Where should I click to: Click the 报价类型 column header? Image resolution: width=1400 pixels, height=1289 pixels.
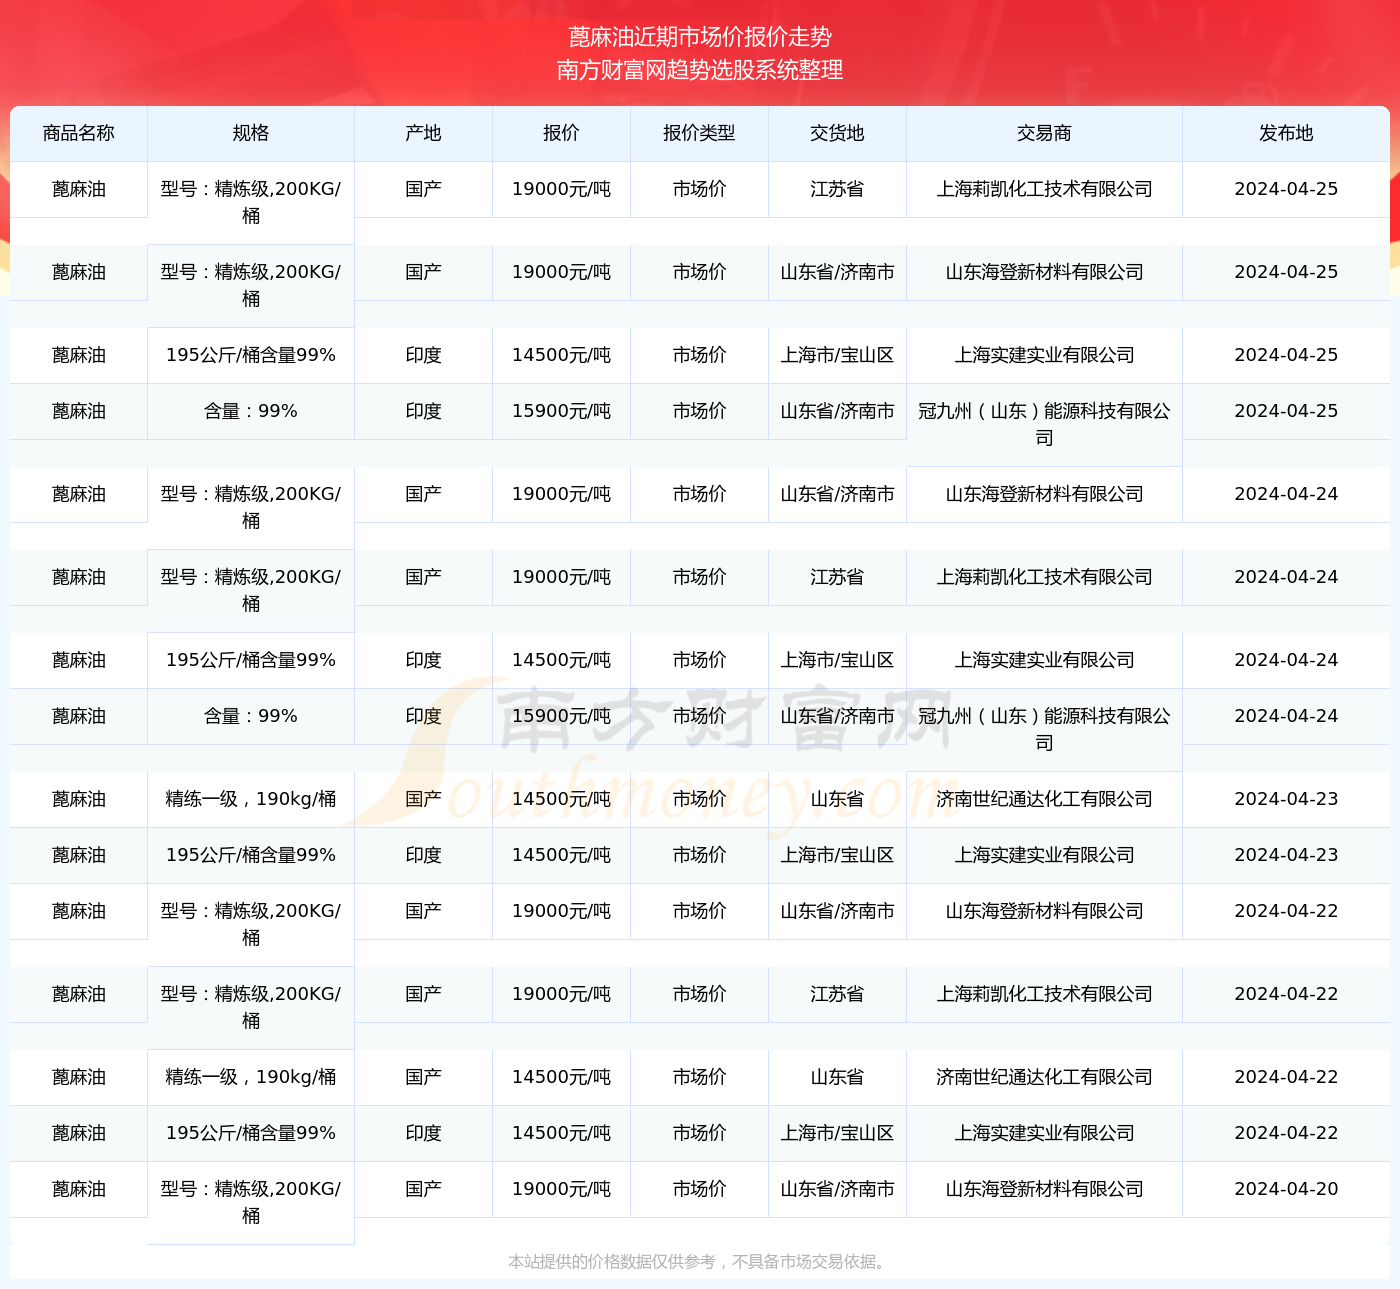[699, 133]
